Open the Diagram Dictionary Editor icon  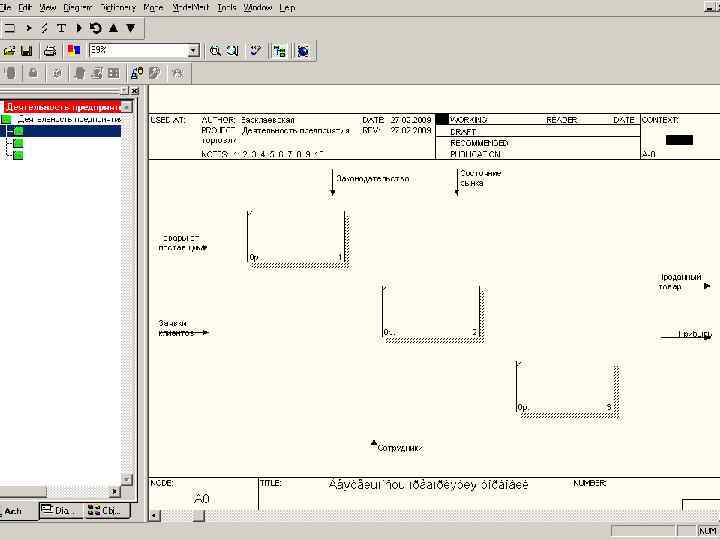point(79,28)
